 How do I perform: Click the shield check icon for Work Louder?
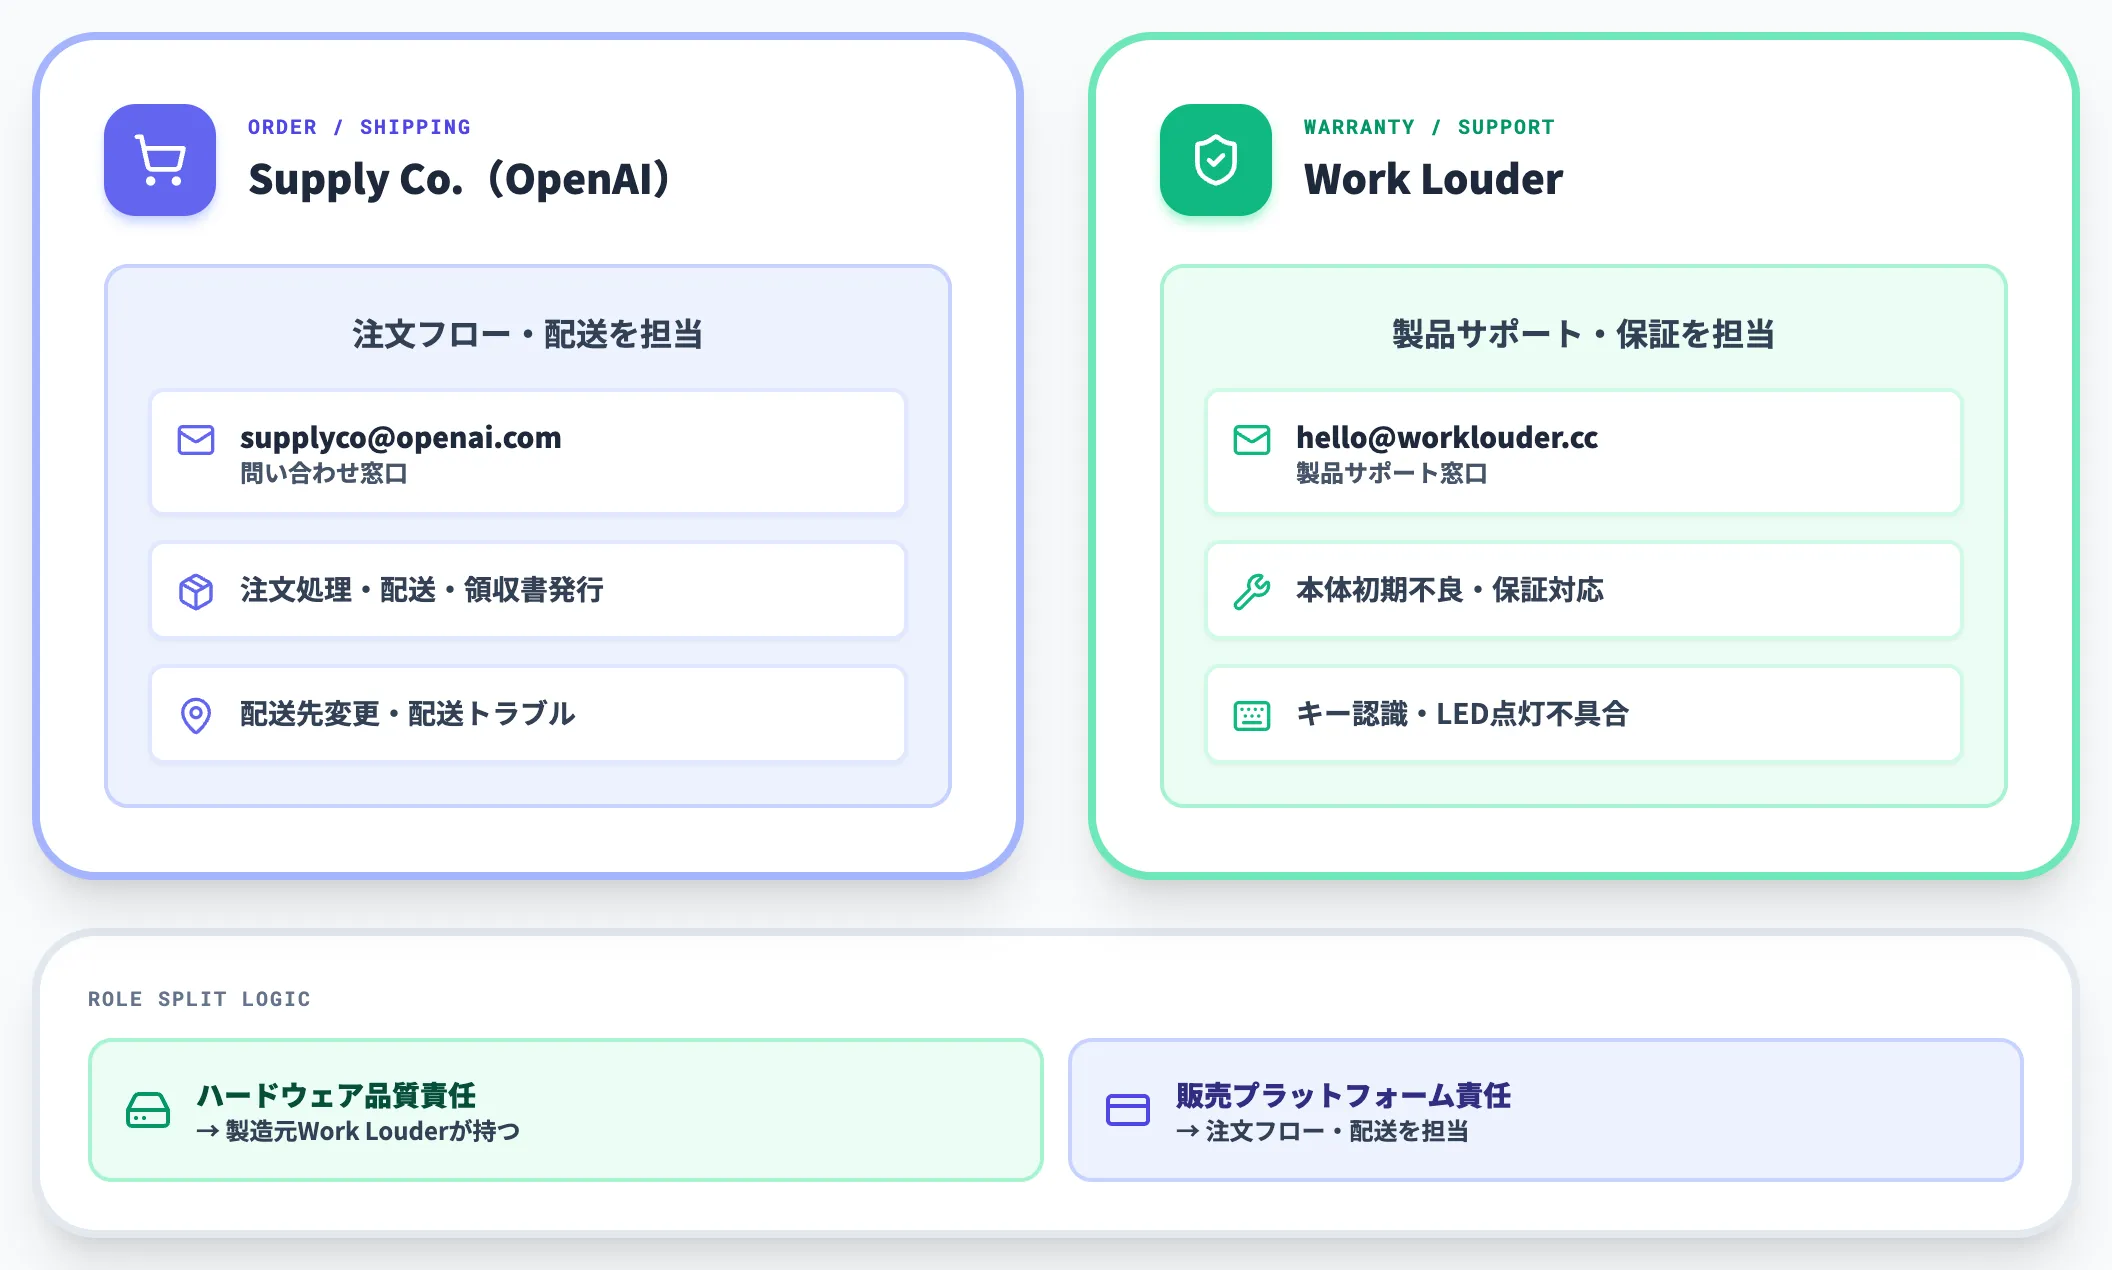(x=1216, y=160)
